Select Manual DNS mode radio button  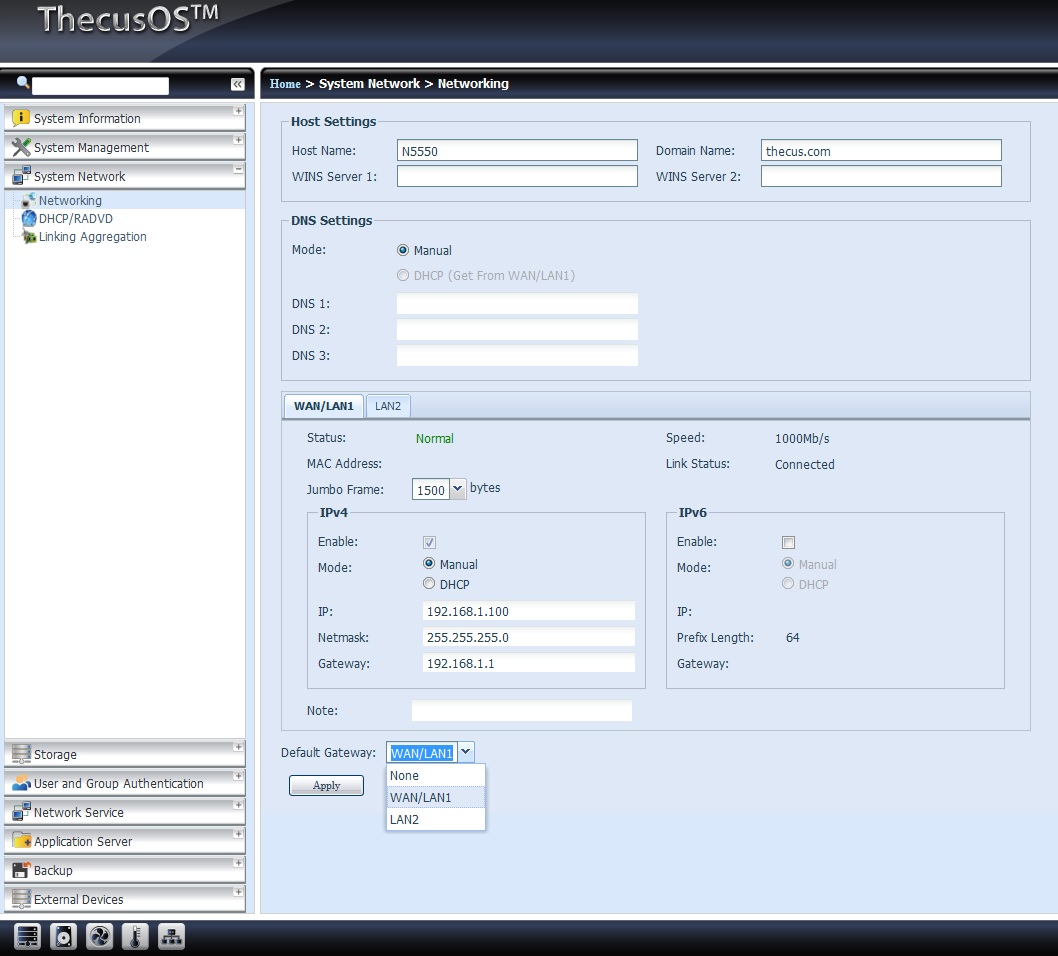pyautogui.click(x=403, y=251)
